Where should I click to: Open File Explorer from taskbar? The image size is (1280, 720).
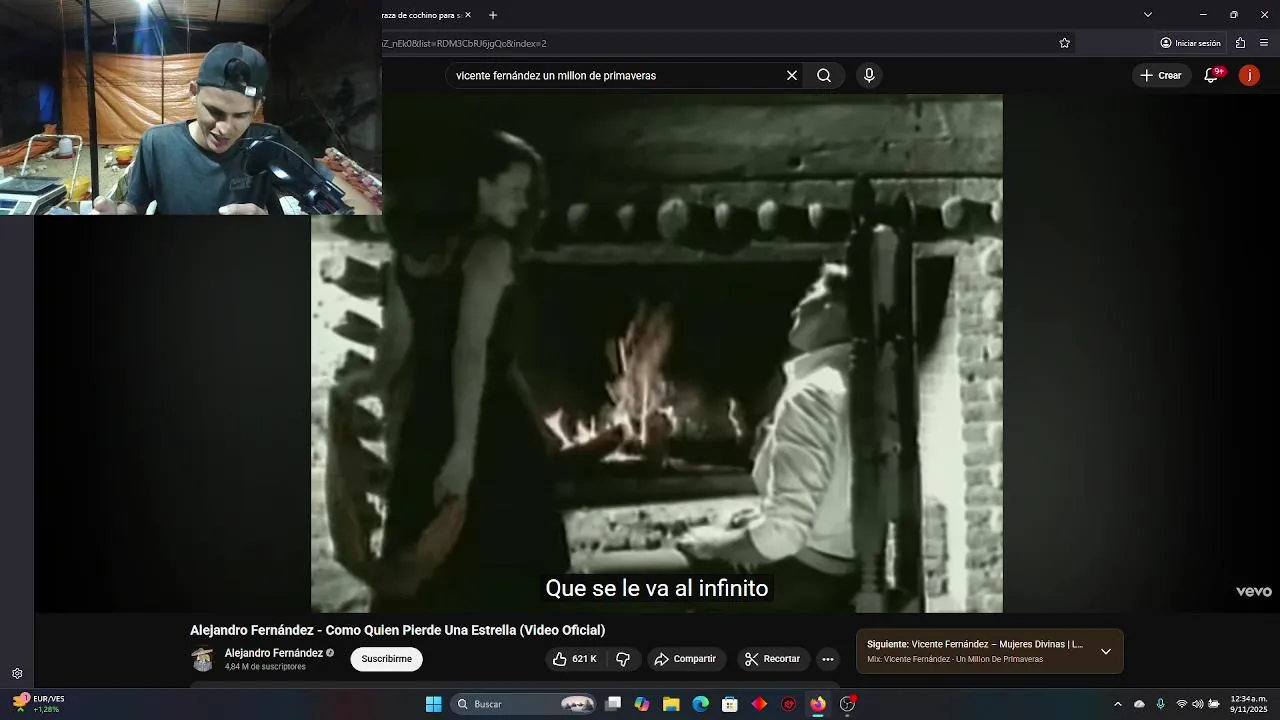[x=671, y=704]
